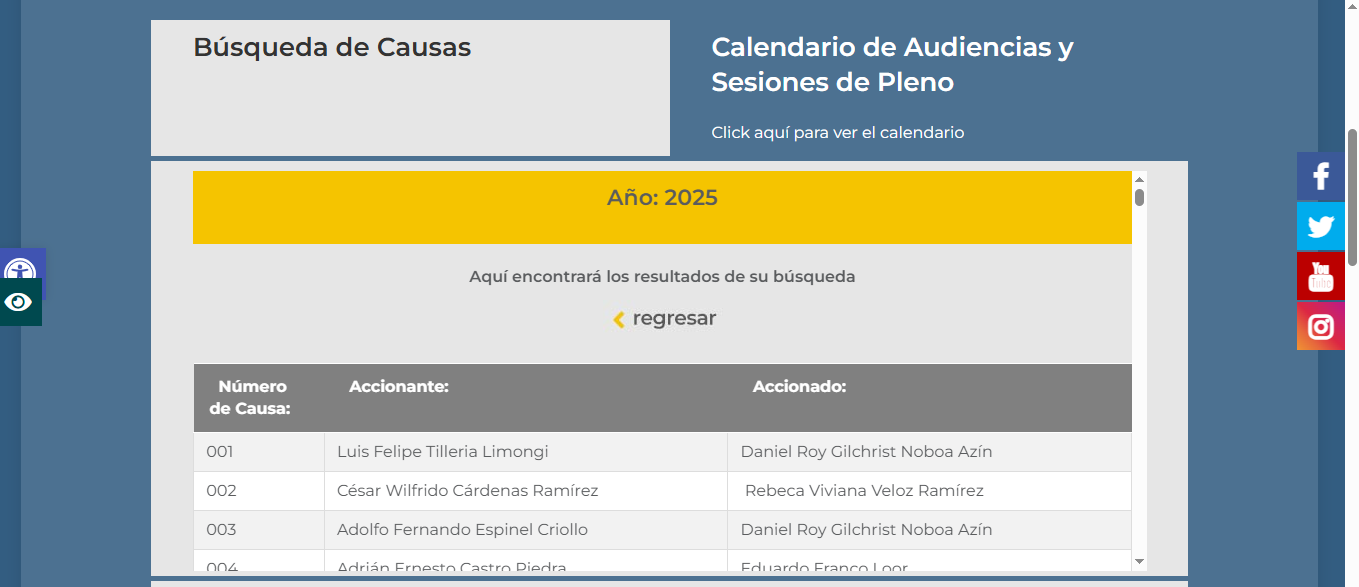Image resolution: width=1359 pixels, height=587 pixels.
Task: Open the Facebook social link
Action: pos(1321,177)
